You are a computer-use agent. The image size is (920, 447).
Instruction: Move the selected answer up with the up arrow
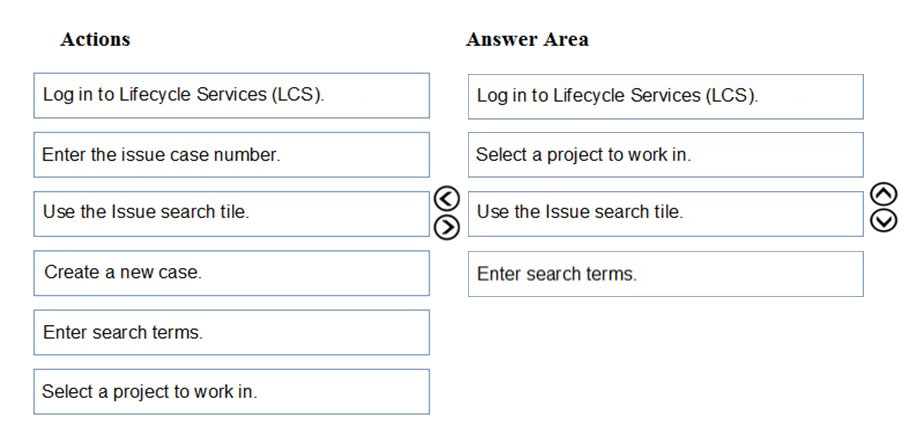(884, 194)
